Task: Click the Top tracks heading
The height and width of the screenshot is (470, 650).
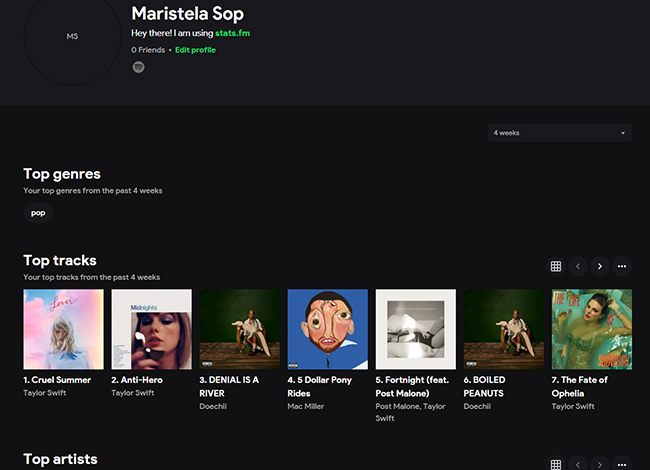Action: 60,261
